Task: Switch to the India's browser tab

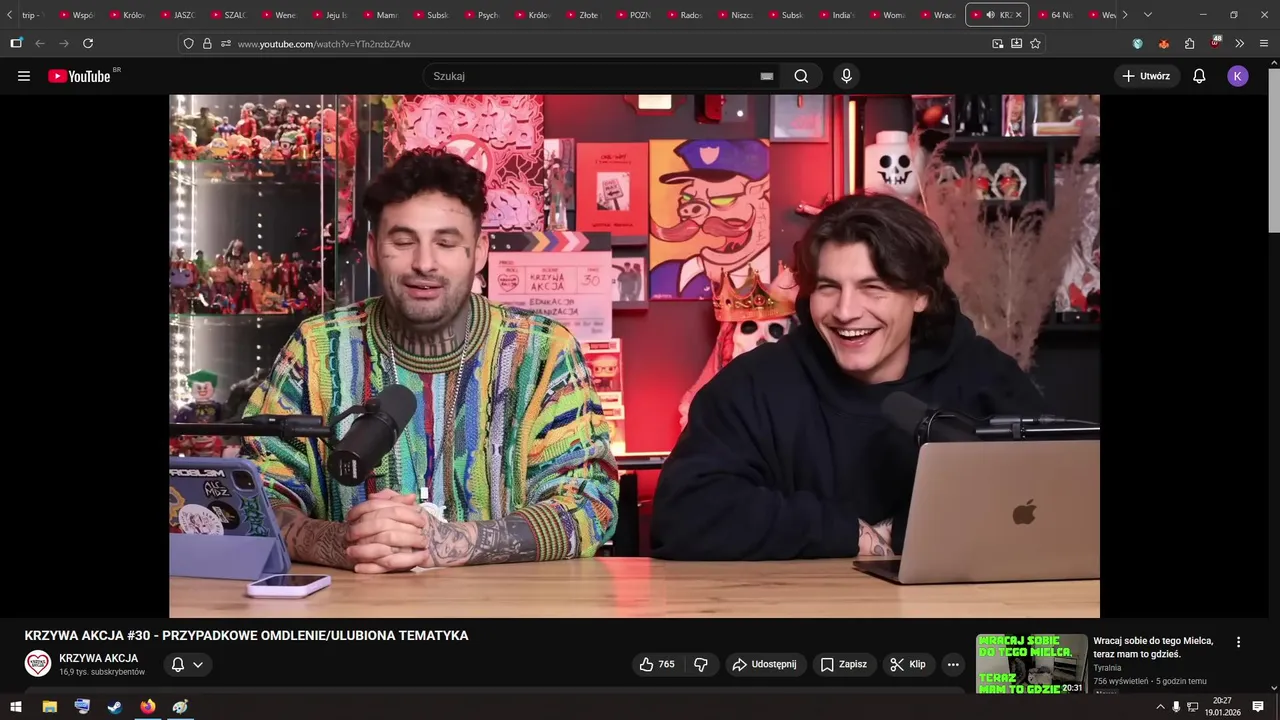Action: click(x=836, y=15)
